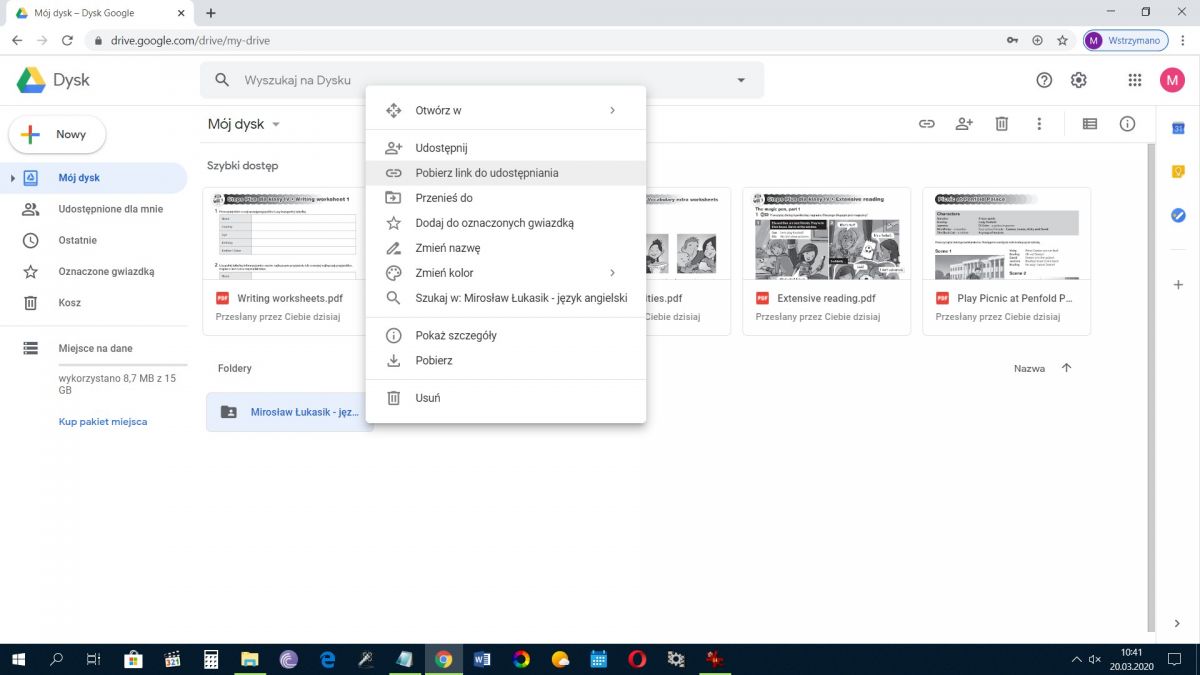Open Mój dysk in sidebar
Image resolution: width=1200 pixels, height=675 pixels.
(94, 178)
